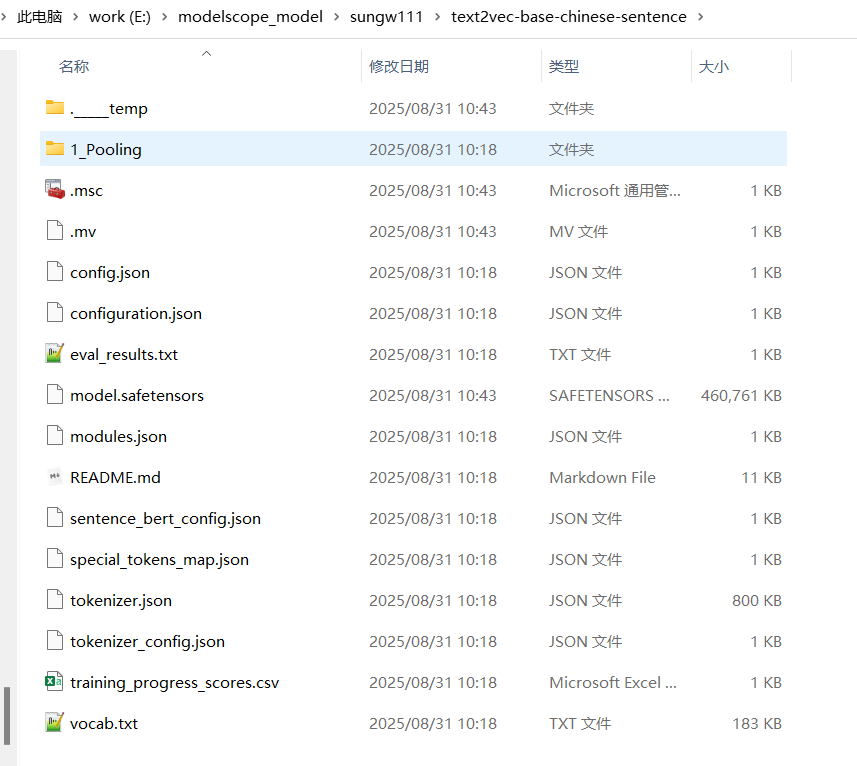Select the tokenizer.json file name
The height and width of the screenshot is (766, 857).
pos(121,600)
